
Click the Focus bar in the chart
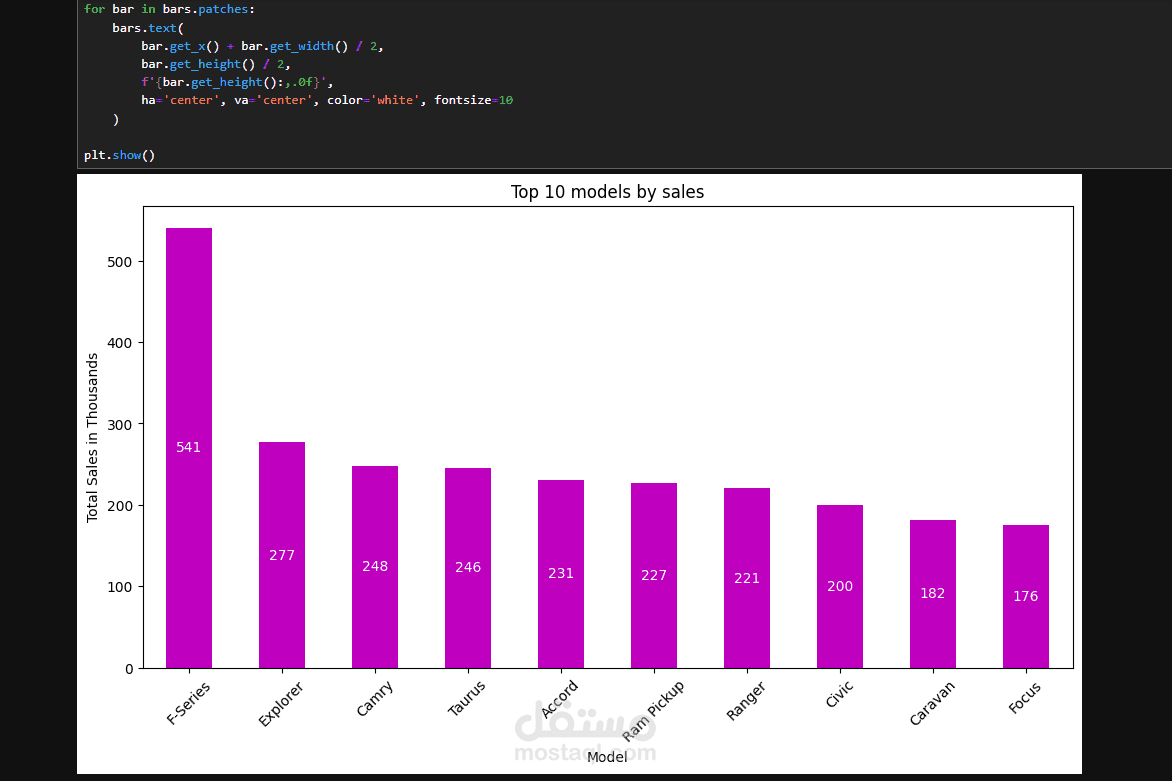pos(1026,596)
